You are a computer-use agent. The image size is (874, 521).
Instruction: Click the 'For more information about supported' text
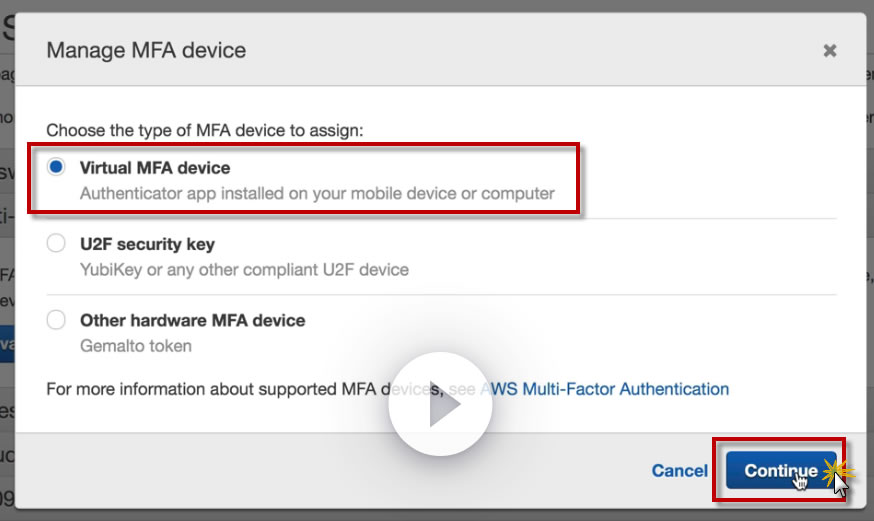[240, 388]
